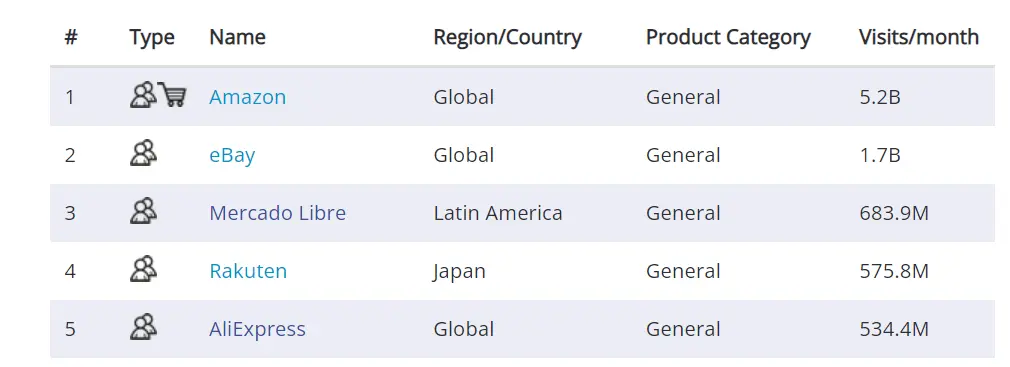Image resolution: width=1010 pixels, height=367 pixels.
Task: Click the shopping cart icon in Amazon row
Action: click(173, 95)
